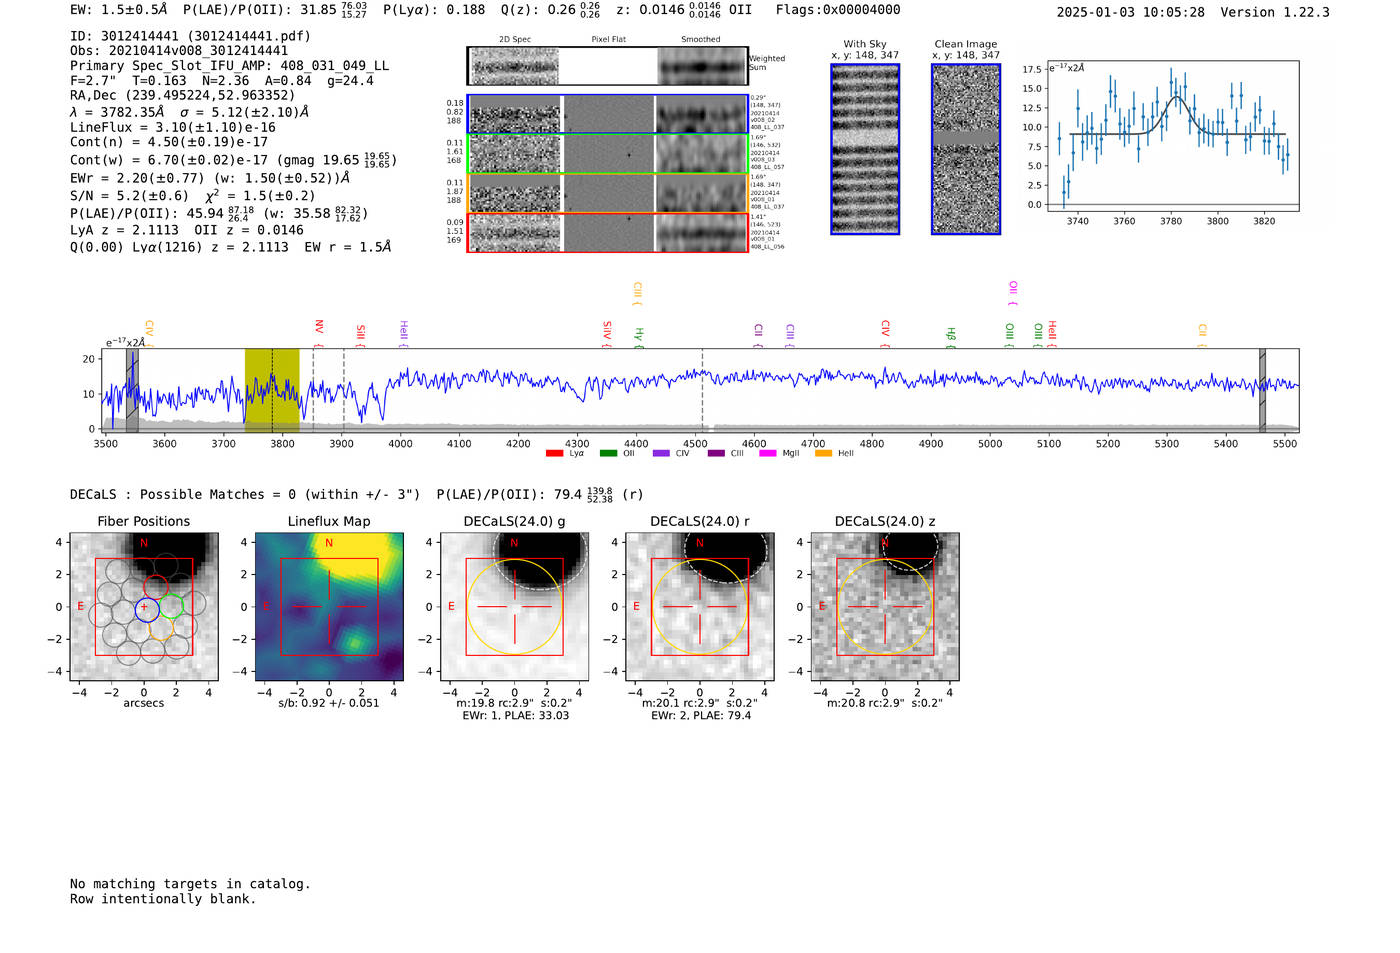Click the '2D Spec' column header
The height and width of the screenshot is (953, 1400).
coord(515,40)
